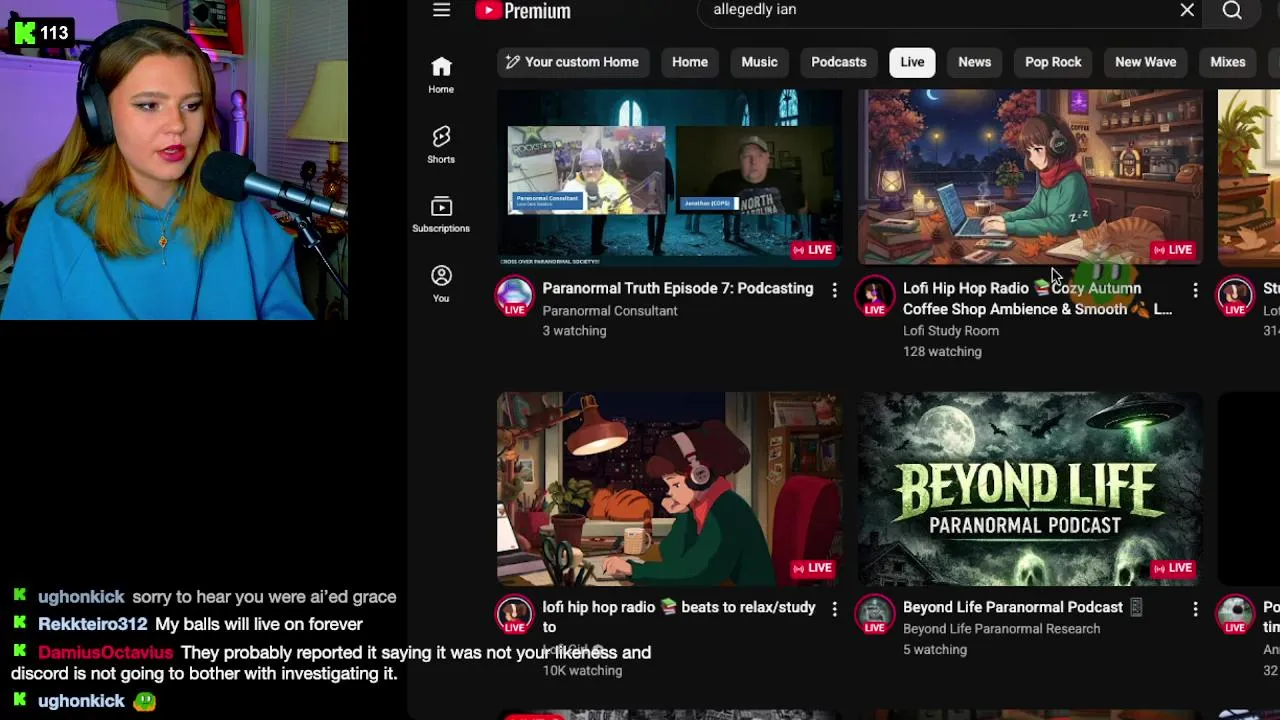Click chat username Rekkteiro312
The image size is (1280, 720).
pyautogui.click(x=92, y=624)
